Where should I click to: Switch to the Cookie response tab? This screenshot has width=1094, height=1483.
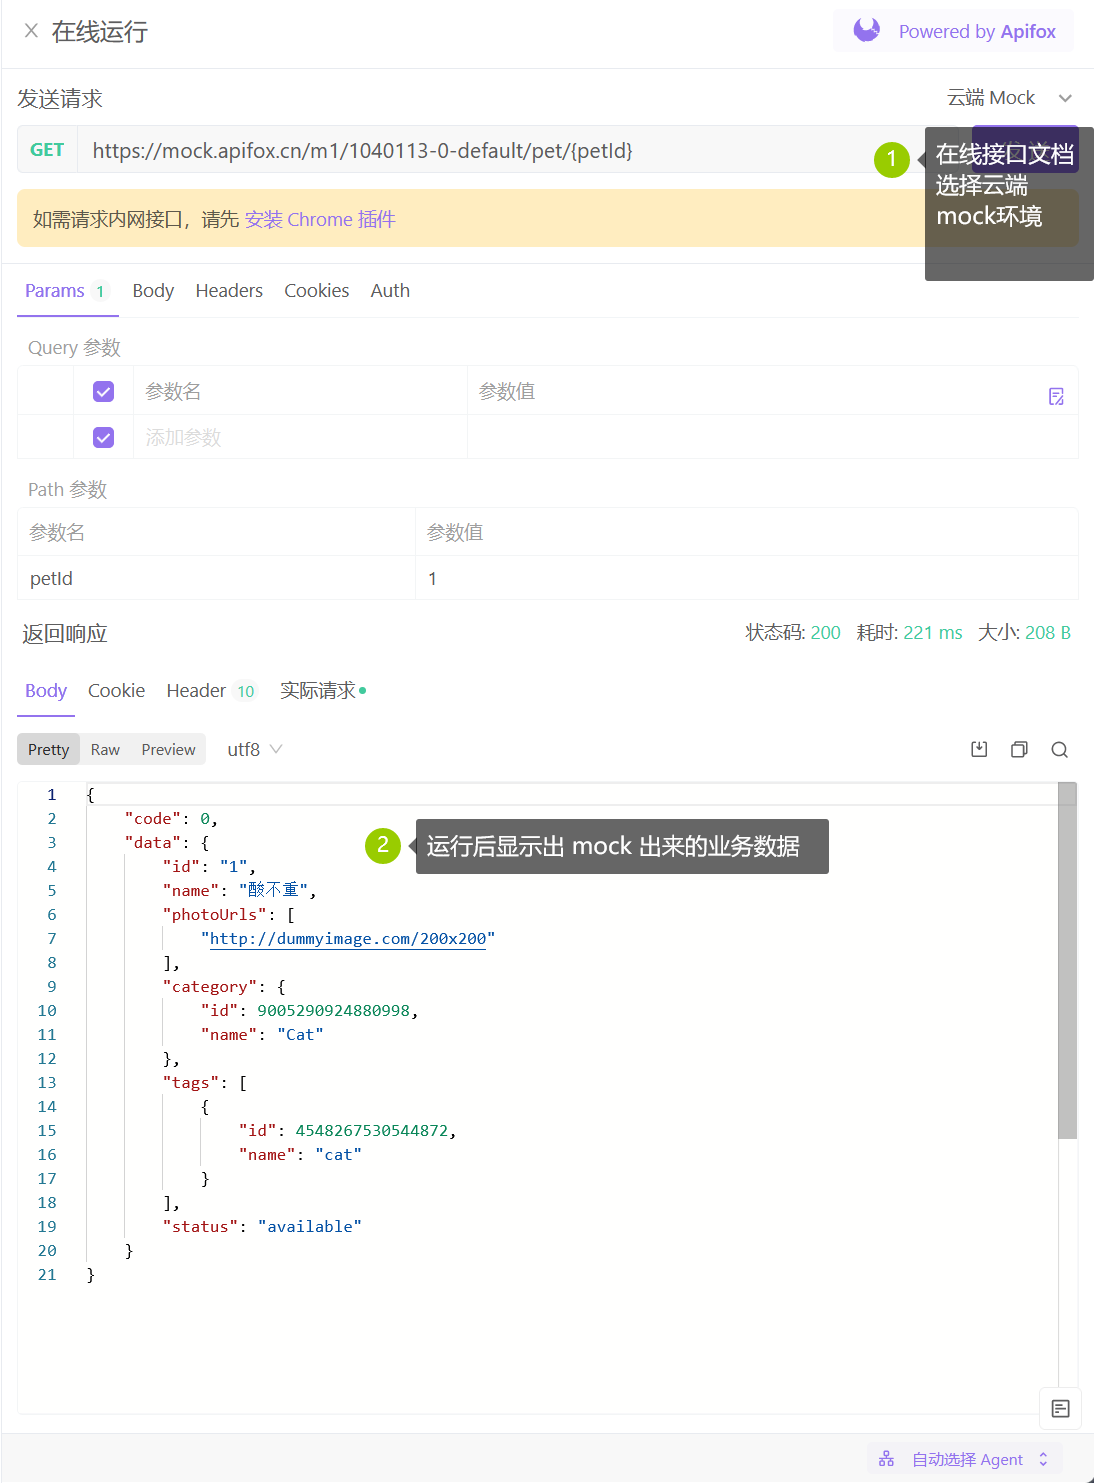tap(116, 691)
